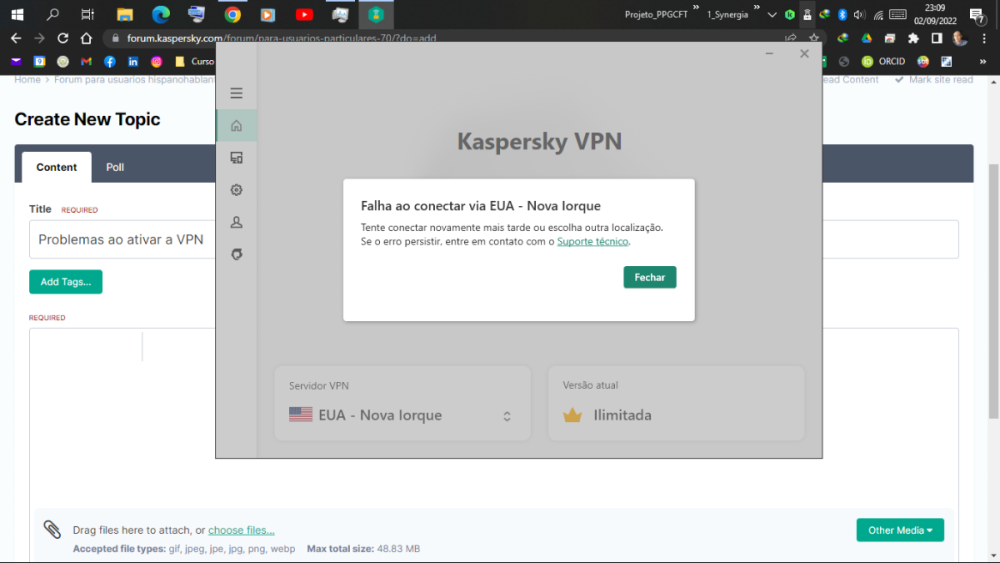Toggle the Chrome side panel icon
The image size is (1000, 563).
click(x=936, y=38)
